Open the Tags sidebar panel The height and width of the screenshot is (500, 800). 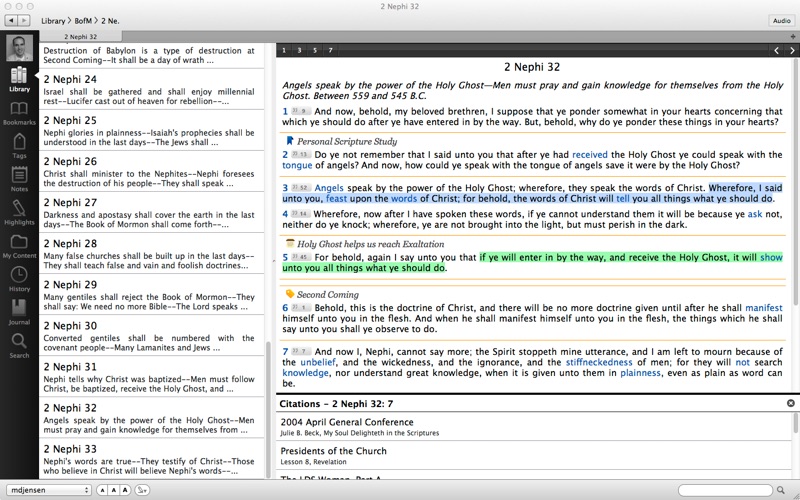[18, 146]
